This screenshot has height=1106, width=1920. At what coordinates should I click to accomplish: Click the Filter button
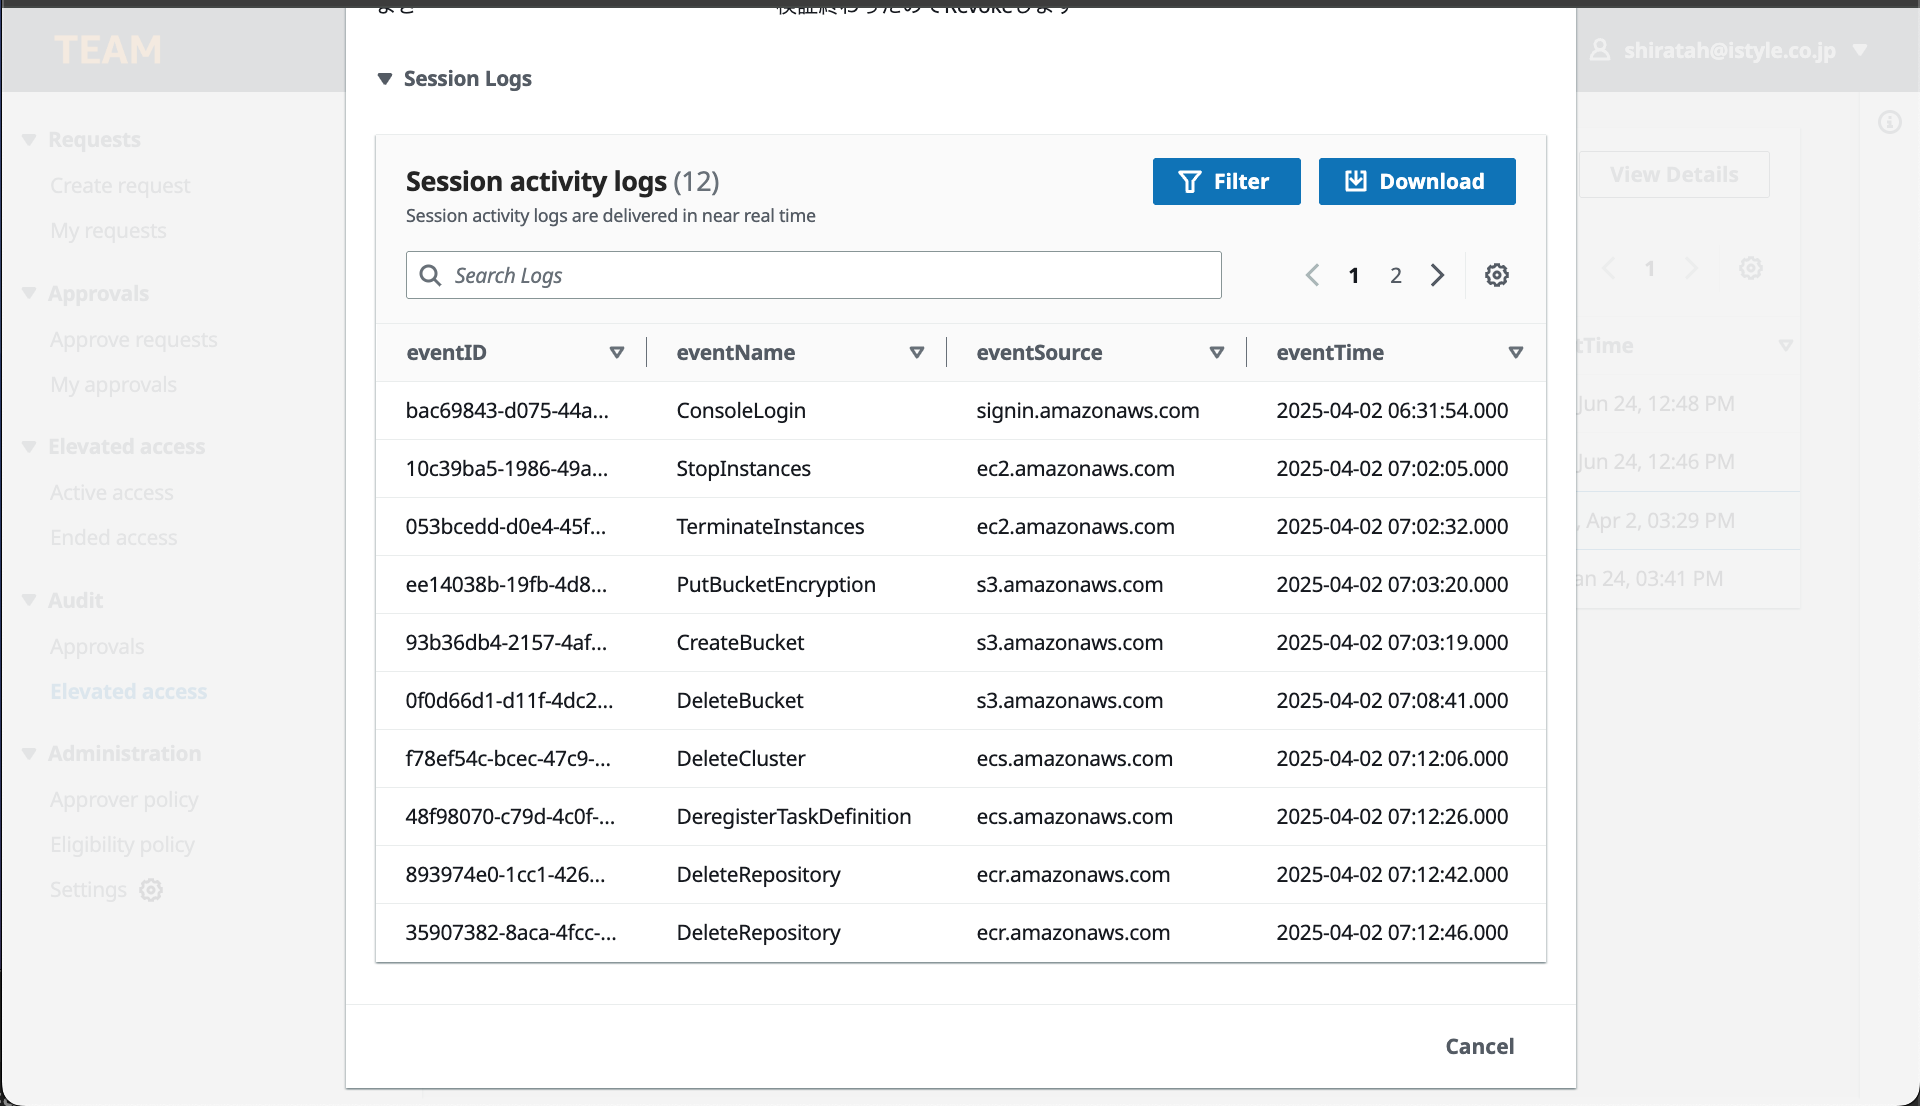tap(1226, 181)
